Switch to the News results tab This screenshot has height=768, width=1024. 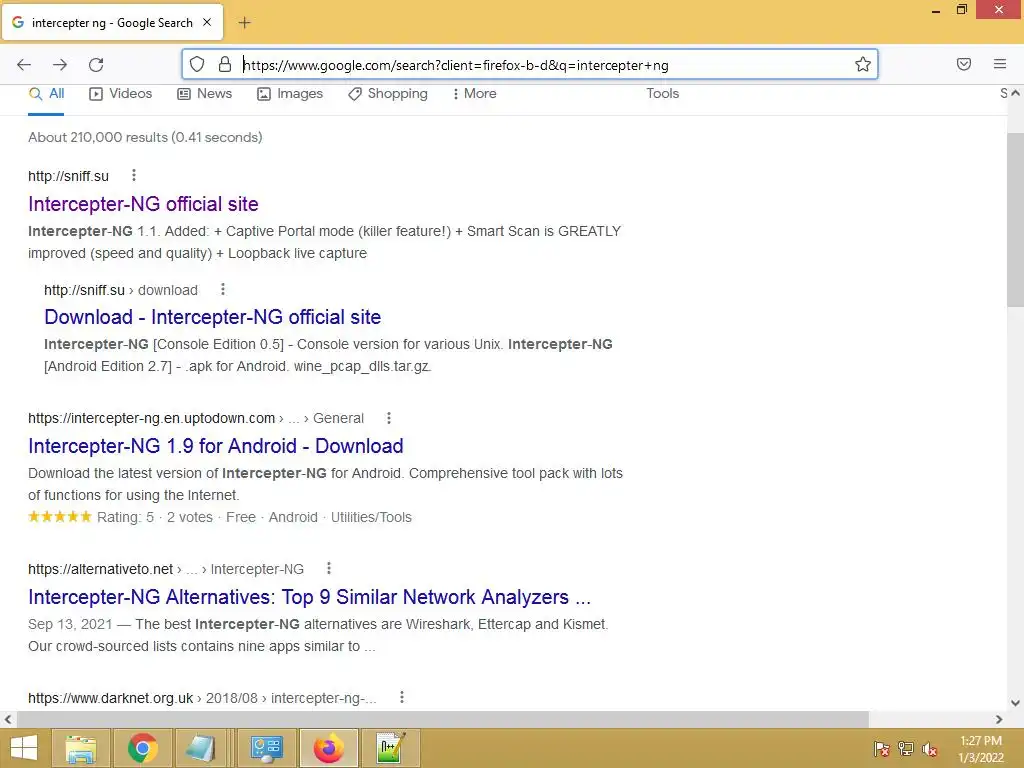pyautogui.click(x=204, y=94)
